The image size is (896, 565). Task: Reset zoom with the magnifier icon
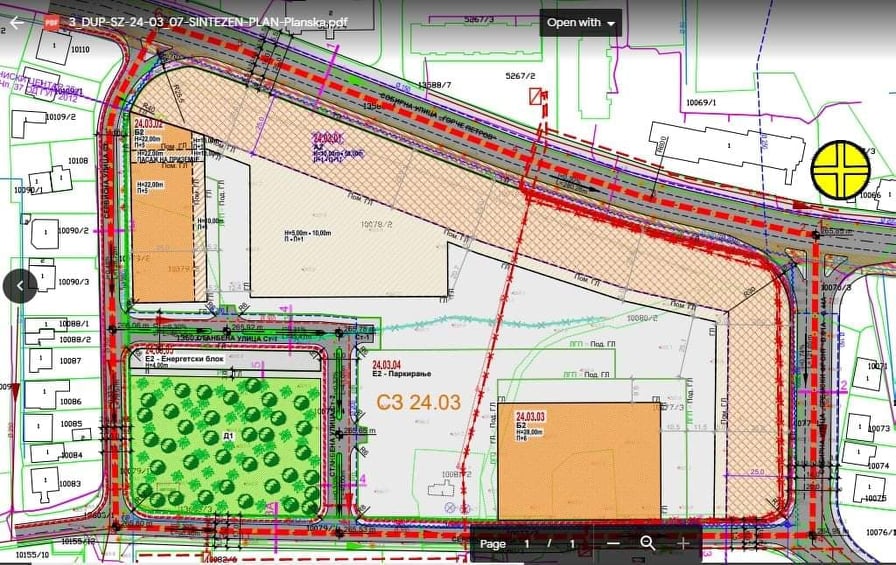click(648, 543)
